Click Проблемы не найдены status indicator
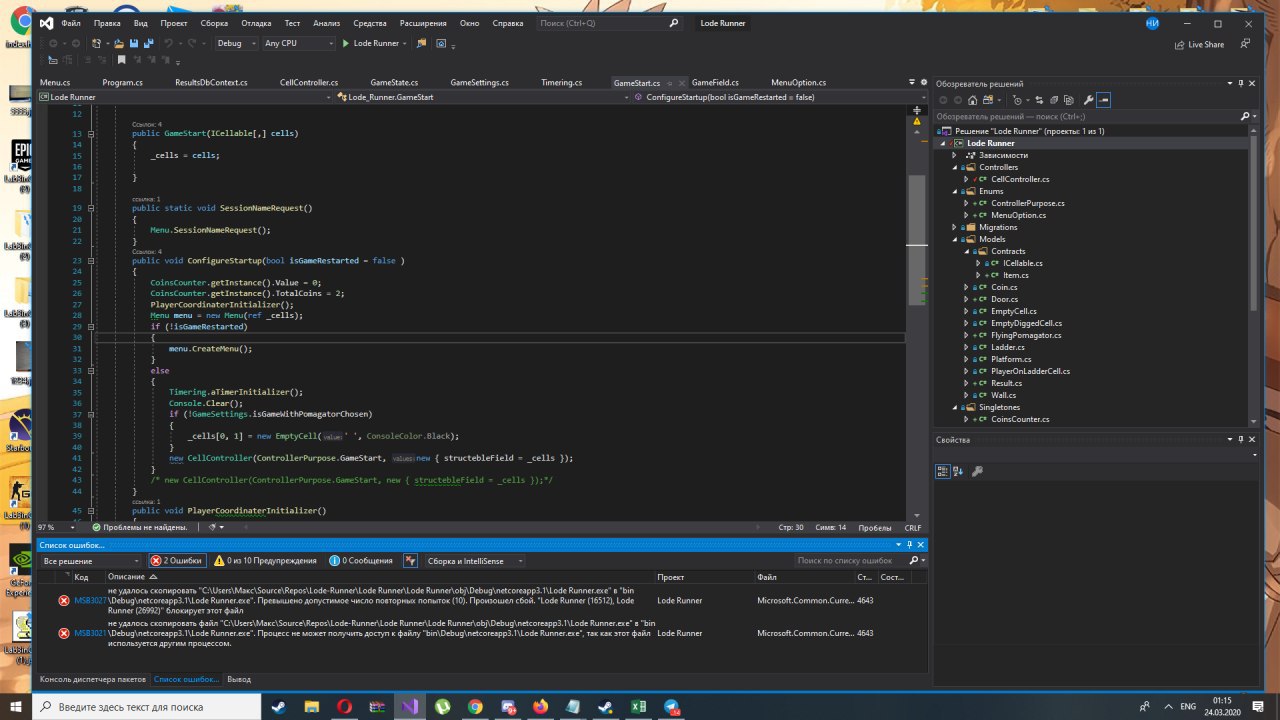 pyautogui.click(x=139, y=526)
